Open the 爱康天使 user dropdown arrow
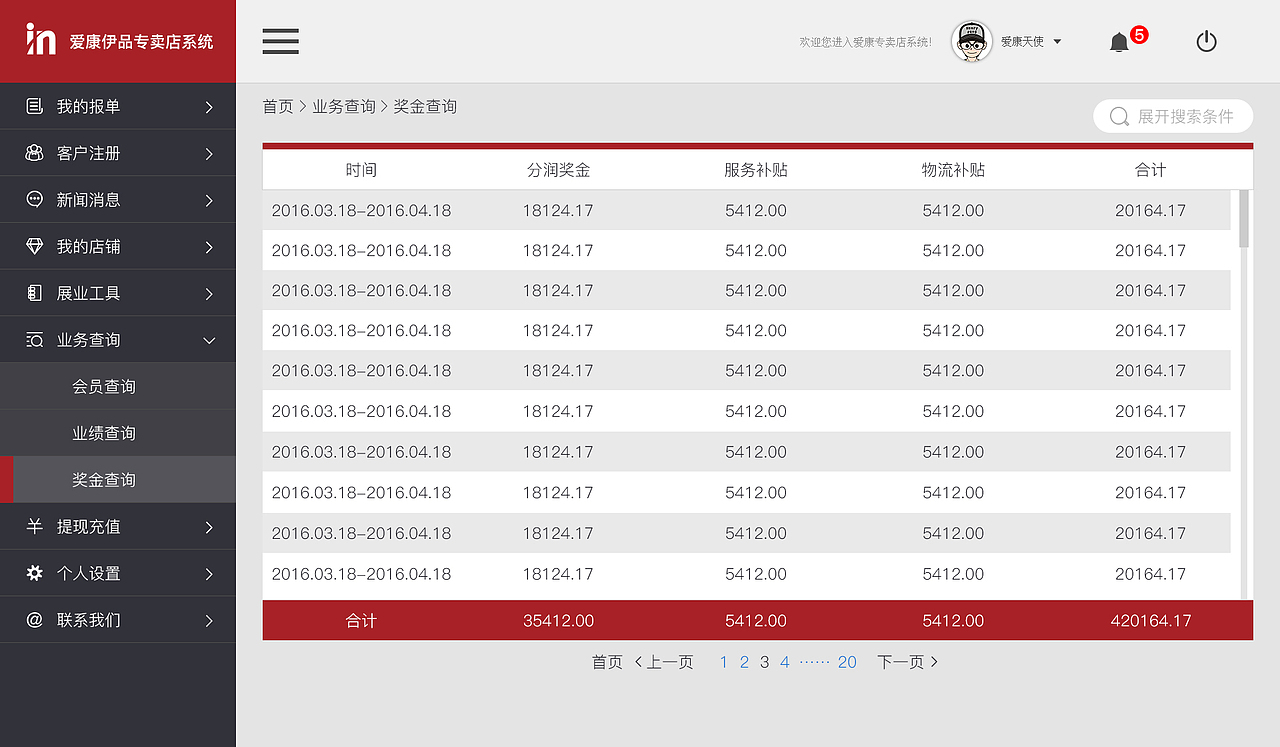Viewport: 1280px width, 747px height. pos(1059,42)
